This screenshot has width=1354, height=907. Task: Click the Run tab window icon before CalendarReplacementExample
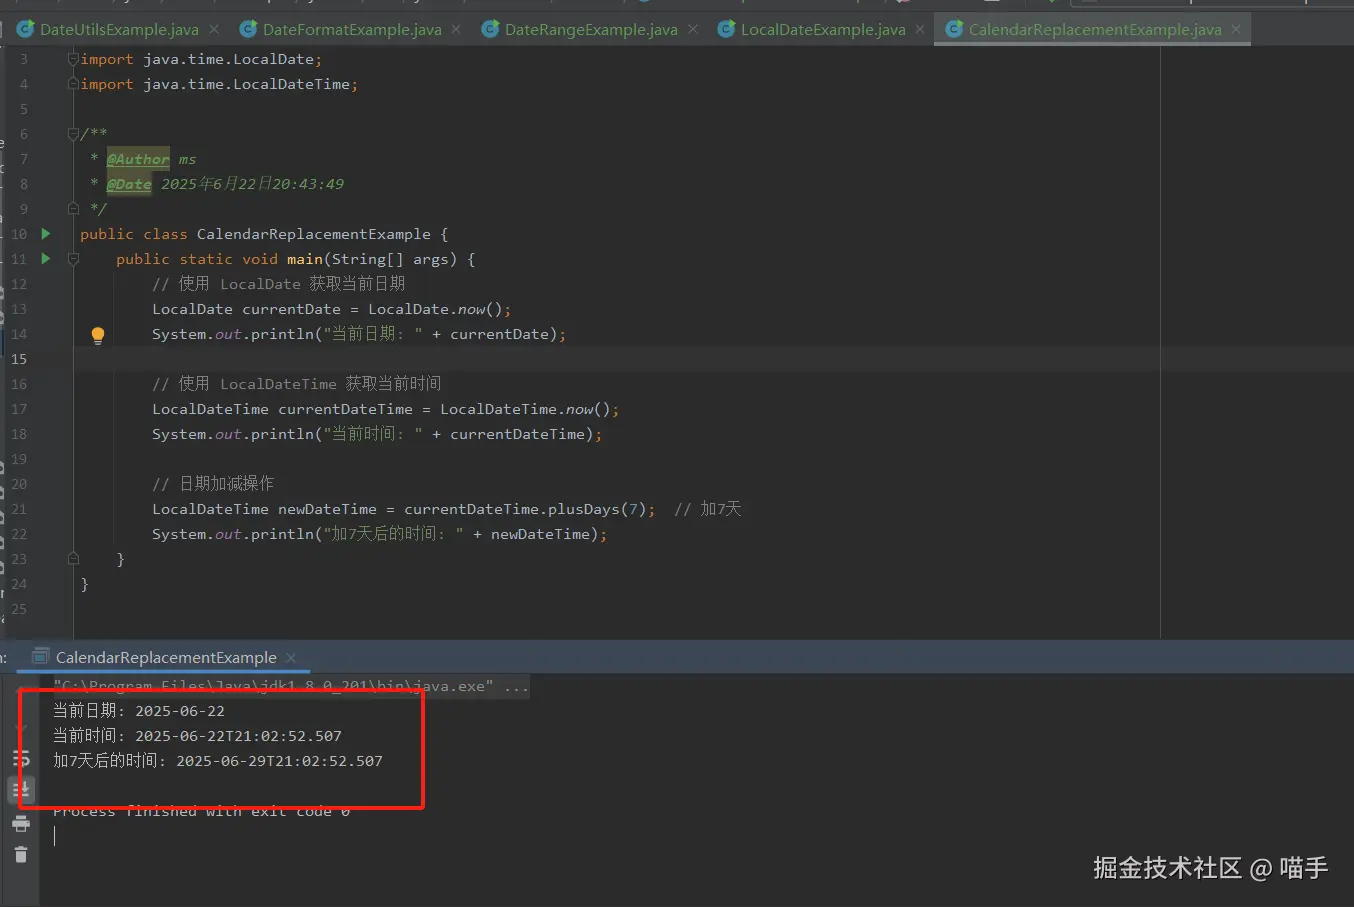tap(41, 657)
